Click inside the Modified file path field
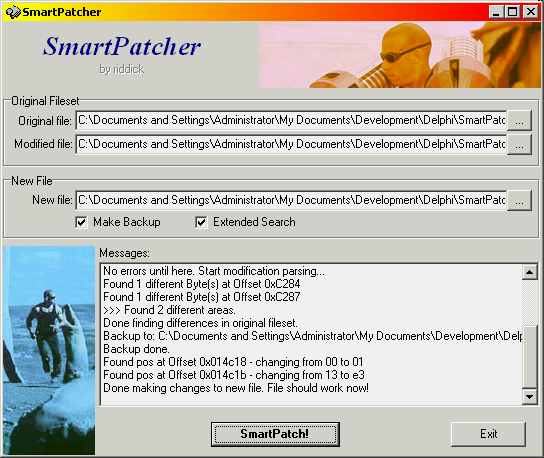Image resolution: width=544 pixels, height=458 pixels. (291, 144)
